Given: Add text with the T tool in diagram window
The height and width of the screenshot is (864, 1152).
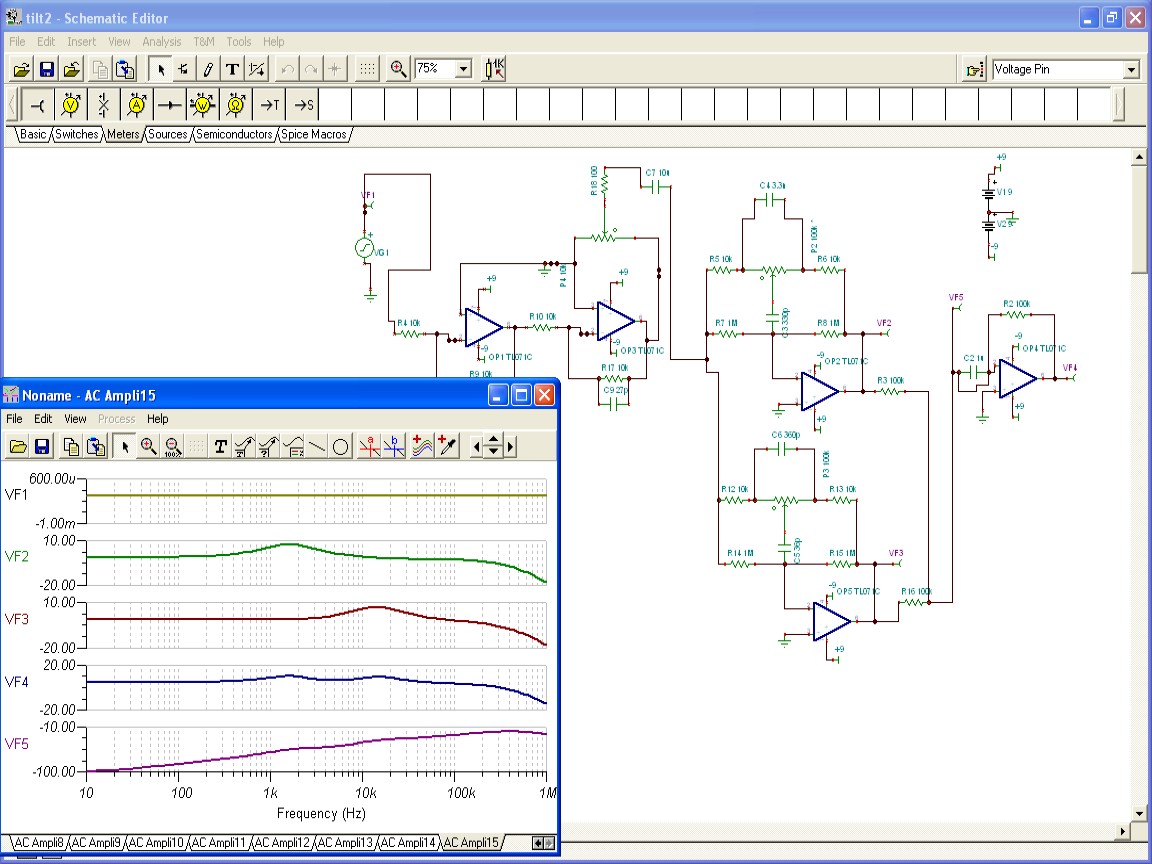Looking at the screenshot, I should click(220, 447).
